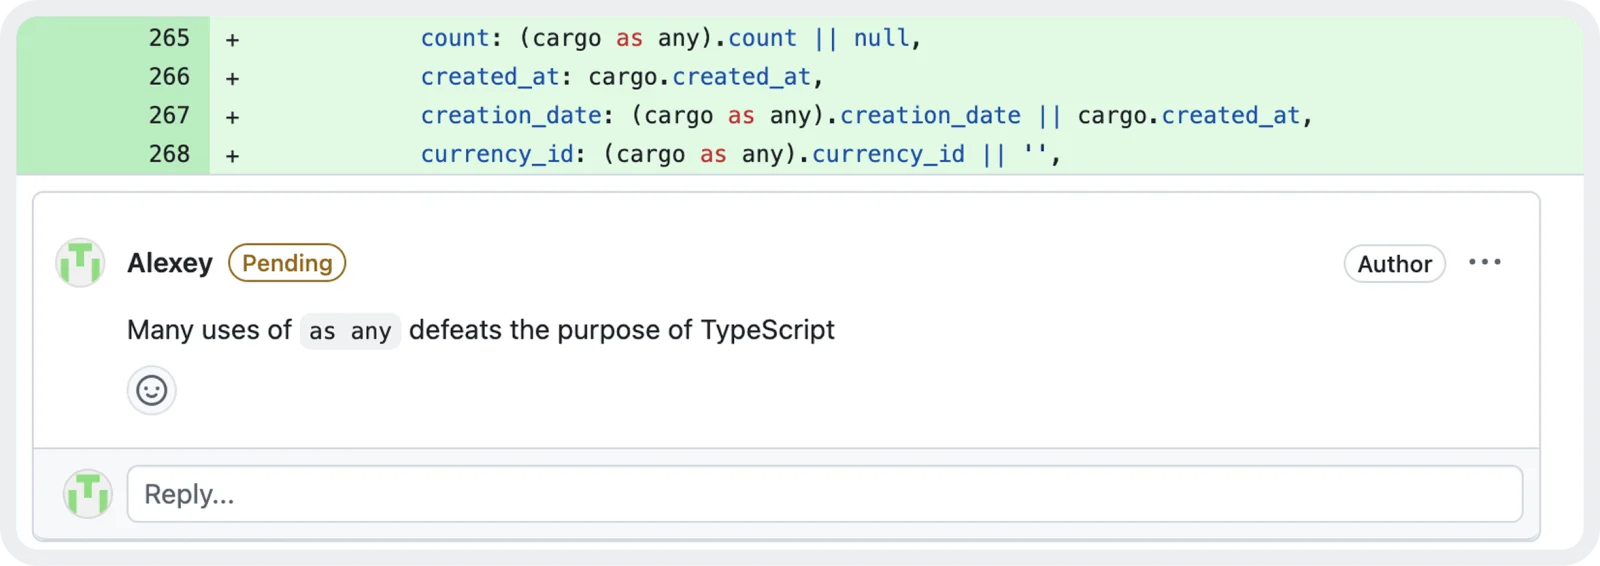
Task: Click the 'created_at:' property on line 266
Action: 496,77
